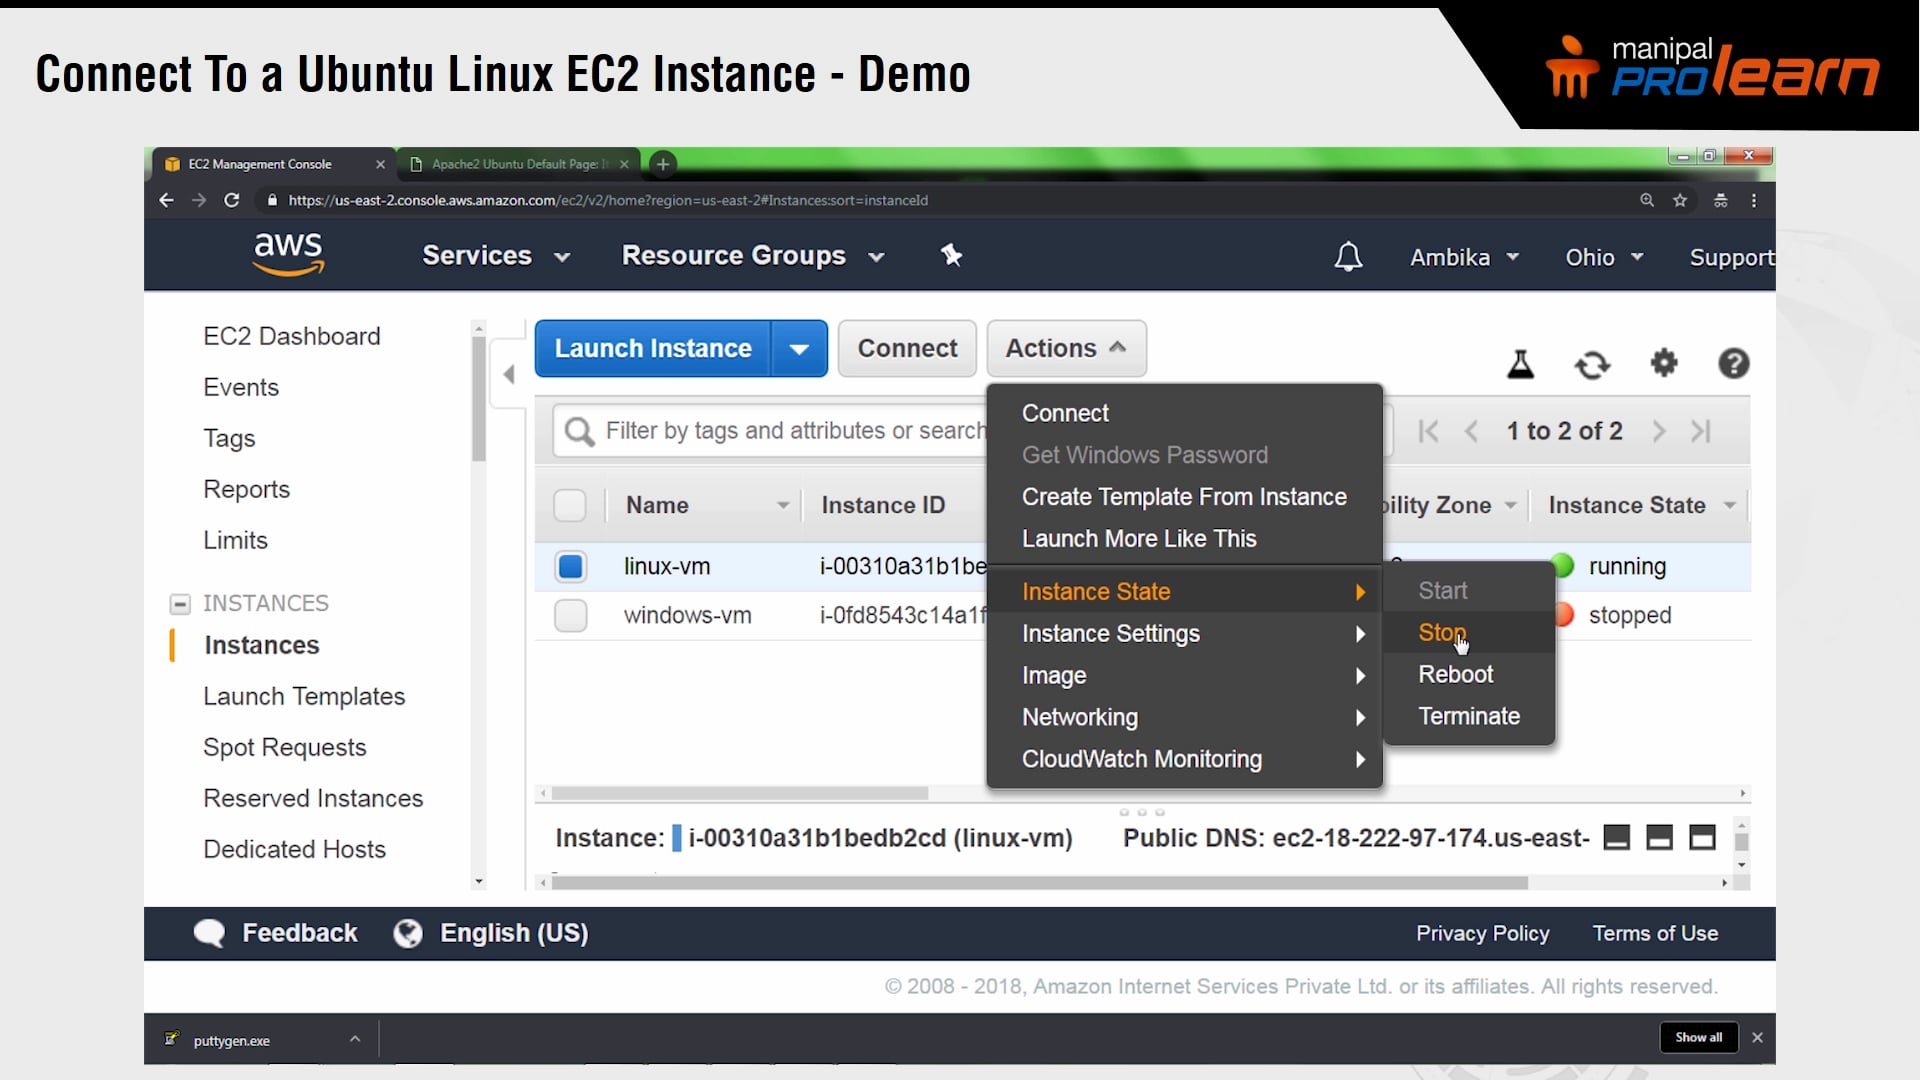The width and height of the screenshot is (1920, 1080).
Task: Uncheck the linux-vm instance checkbox
Action: pyautogui.click(x=570, y=566)
